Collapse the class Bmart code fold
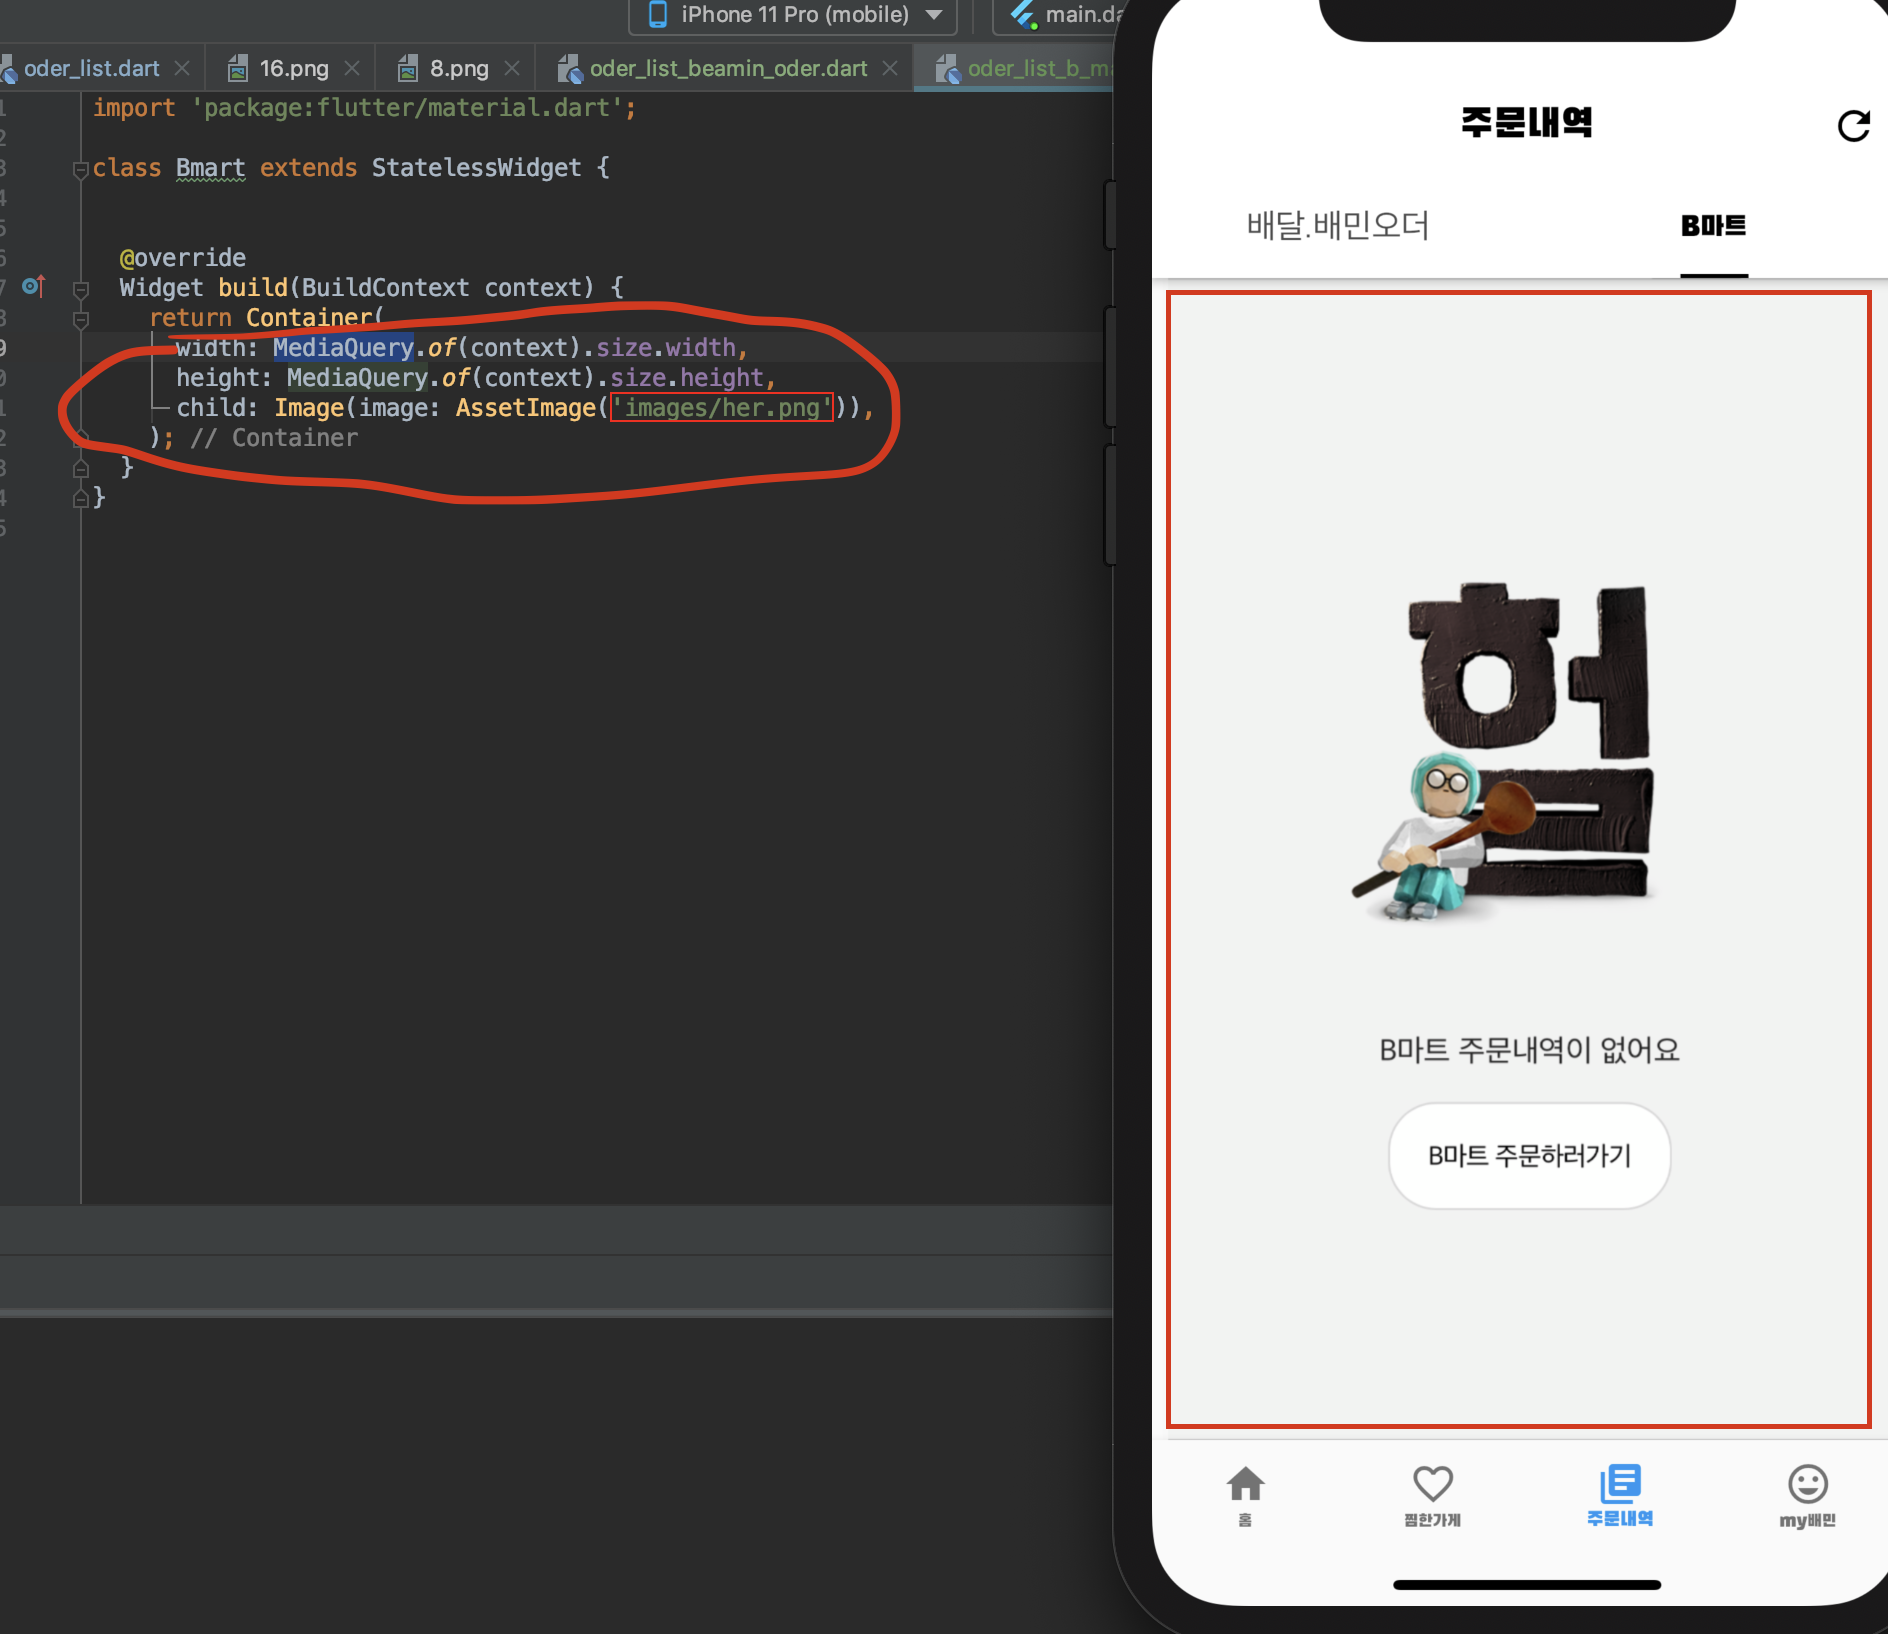This screenshot has height=1634, width=1888. click(81, 170)
